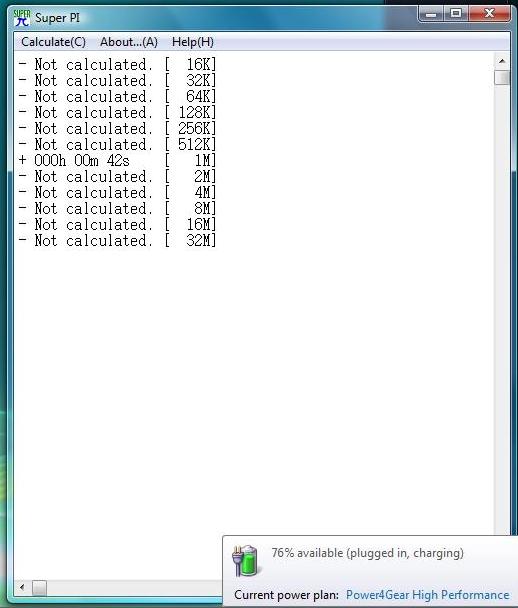This screenshot has height=608, width=518.
Task: Select the 4M not calculated row
Action: [x=117, y=193]
